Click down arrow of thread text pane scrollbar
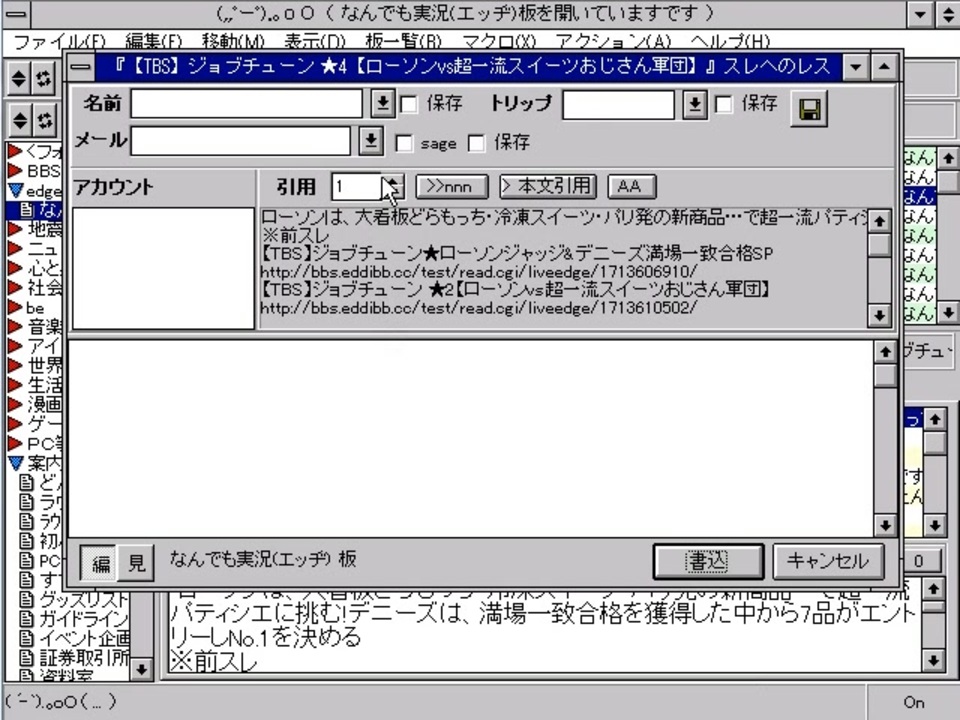Viewport: 960px width, 720px height. [933, 660]
